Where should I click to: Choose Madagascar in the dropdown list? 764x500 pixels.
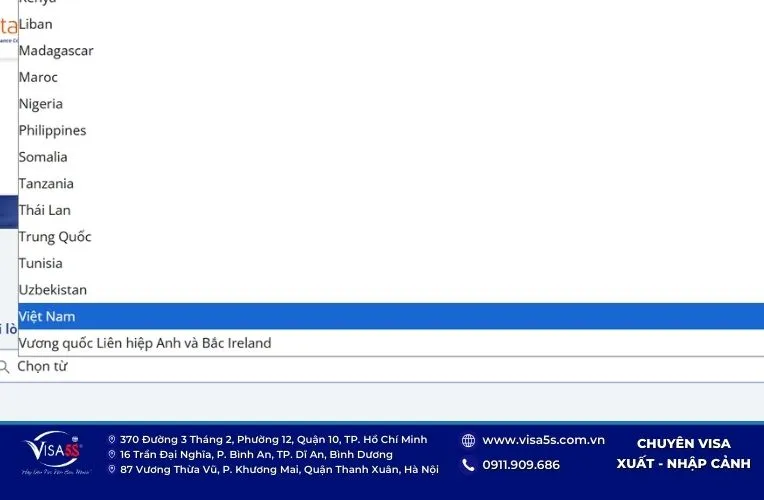click(391, 51)
